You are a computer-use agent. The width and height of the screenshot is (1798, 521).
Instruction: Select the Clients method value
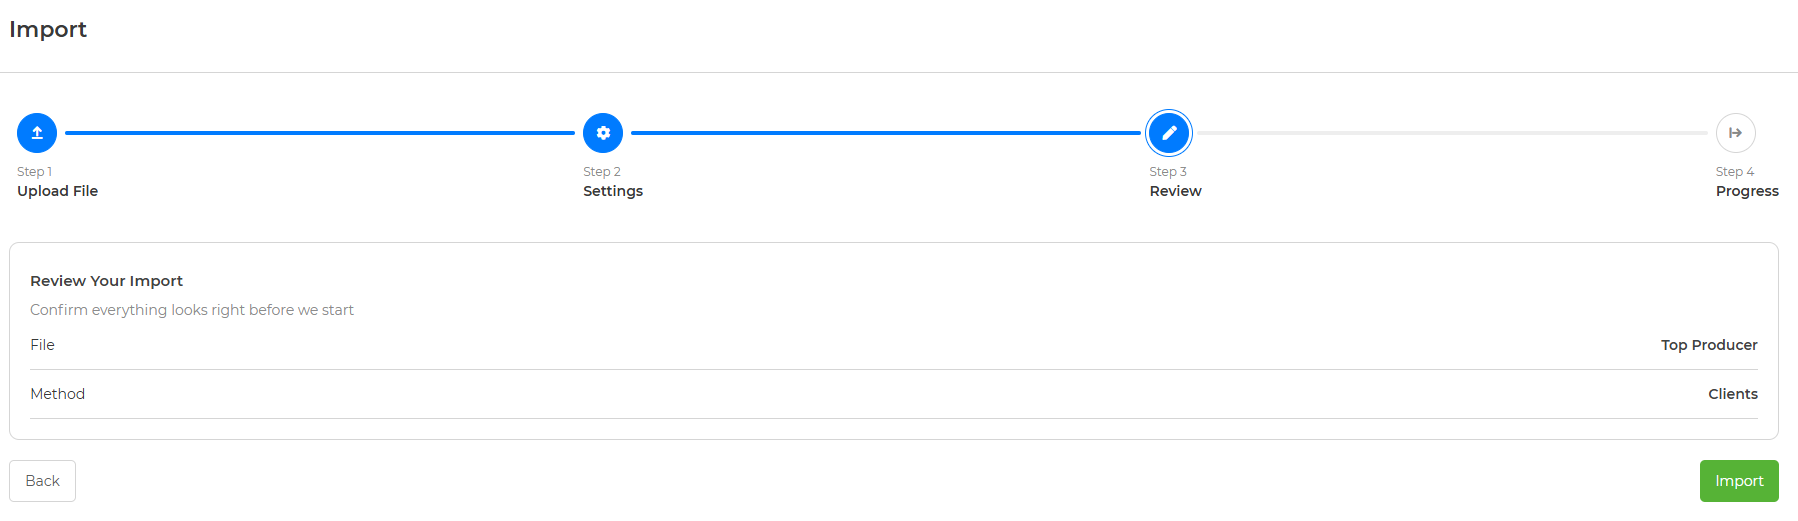pos(1732,394)
